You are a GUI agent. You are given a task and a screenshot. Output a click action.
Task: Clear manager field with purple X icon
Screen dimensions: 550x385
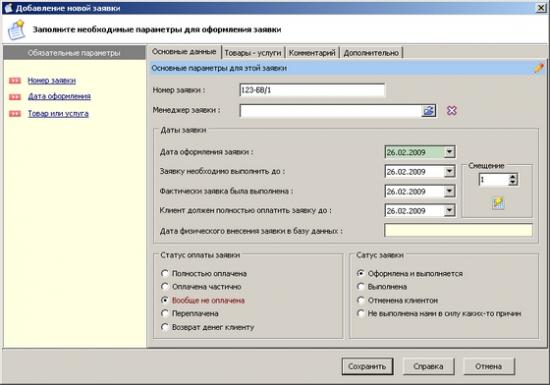[452, 110]
